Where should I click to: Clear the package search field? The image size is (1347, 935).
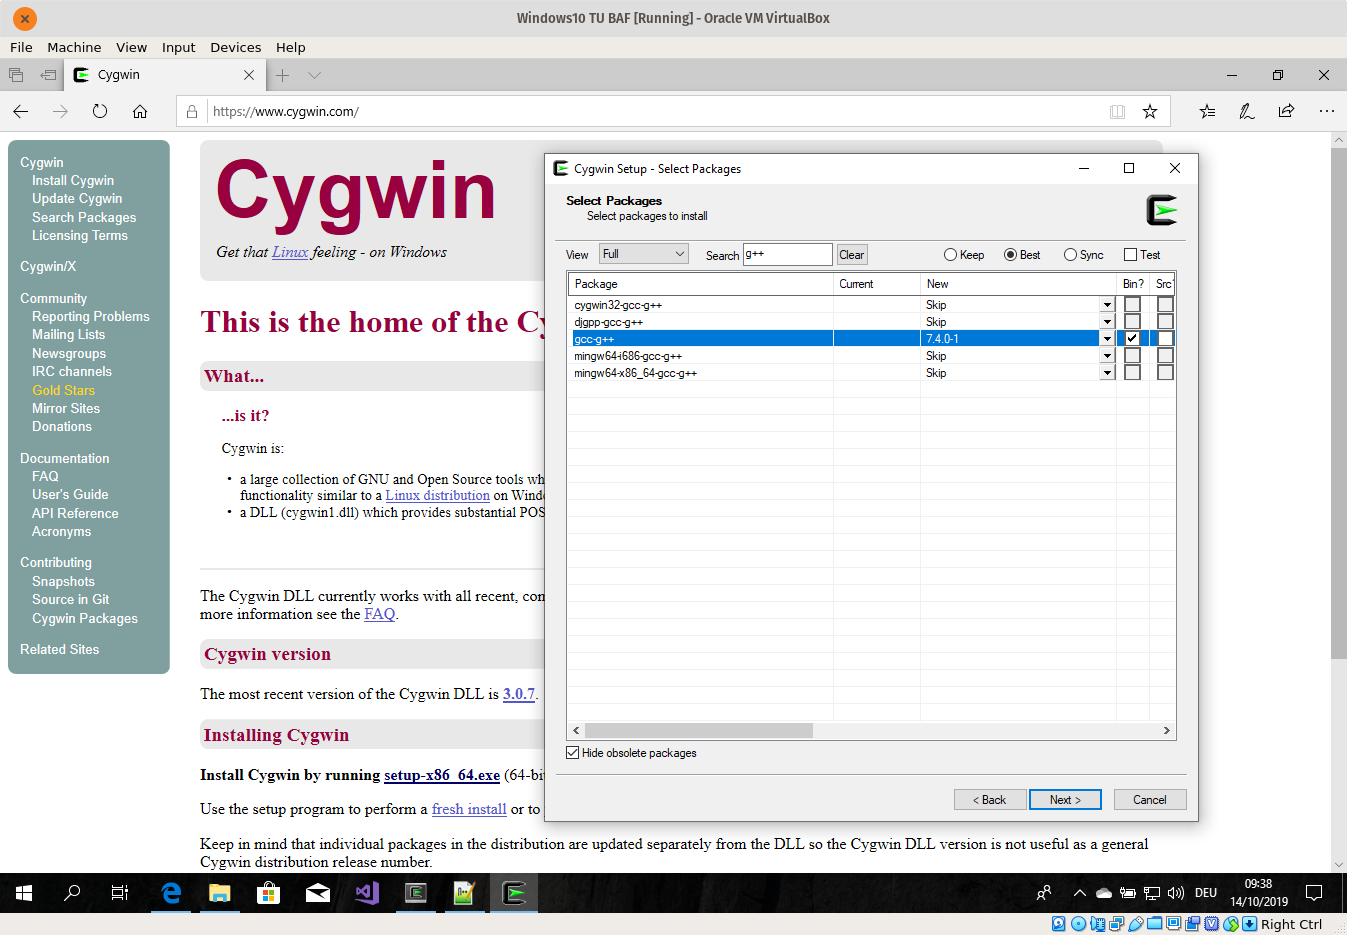tap(852, 255)
